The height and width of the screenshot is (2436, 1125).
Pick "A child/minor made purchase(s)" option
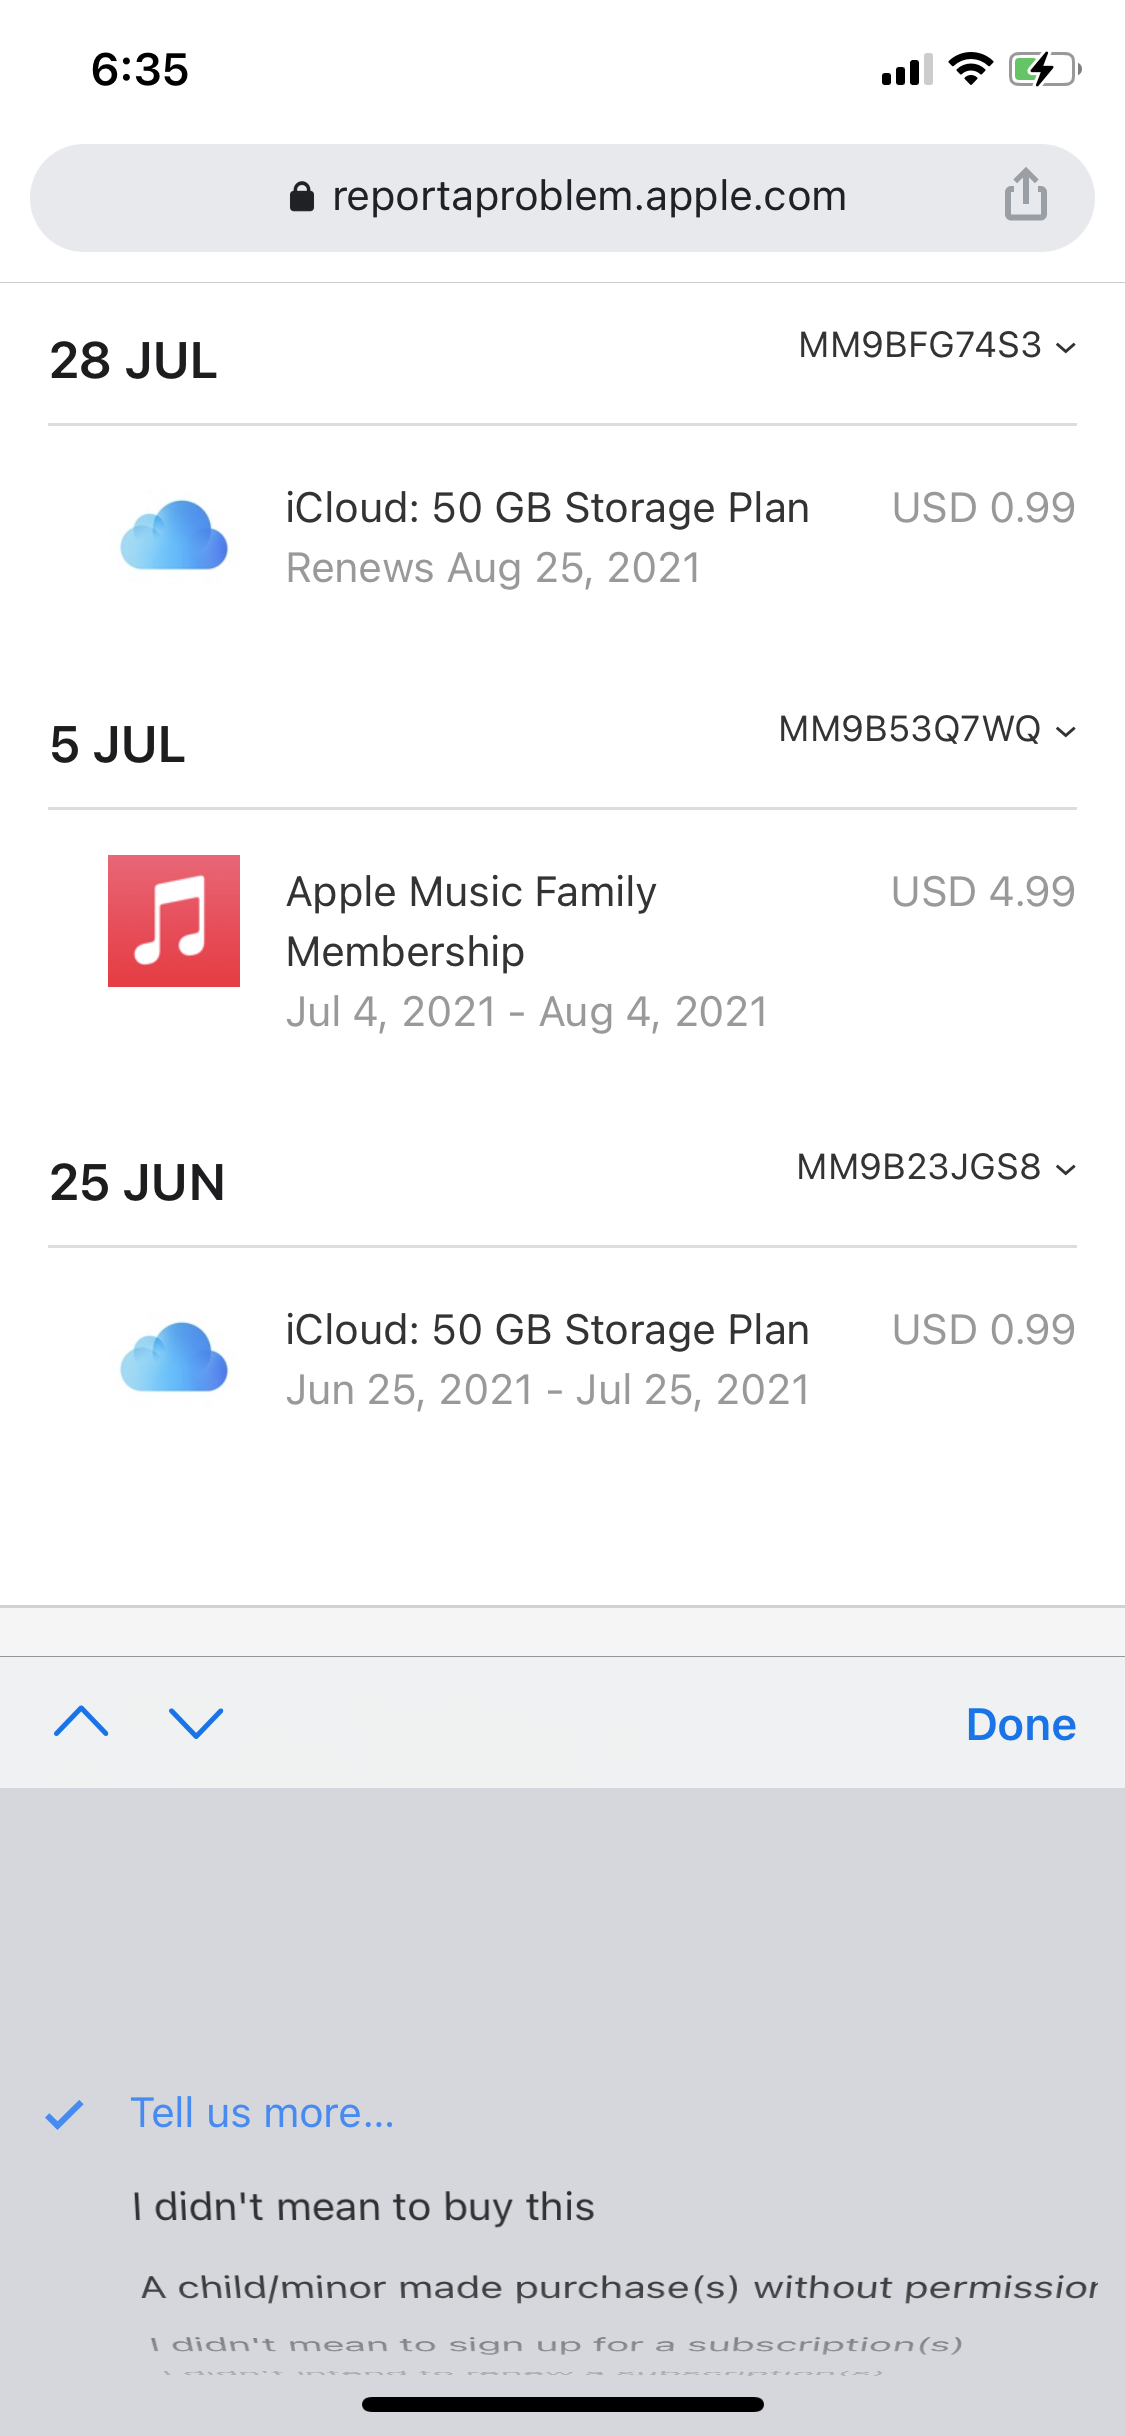(x=618, y=2287)
